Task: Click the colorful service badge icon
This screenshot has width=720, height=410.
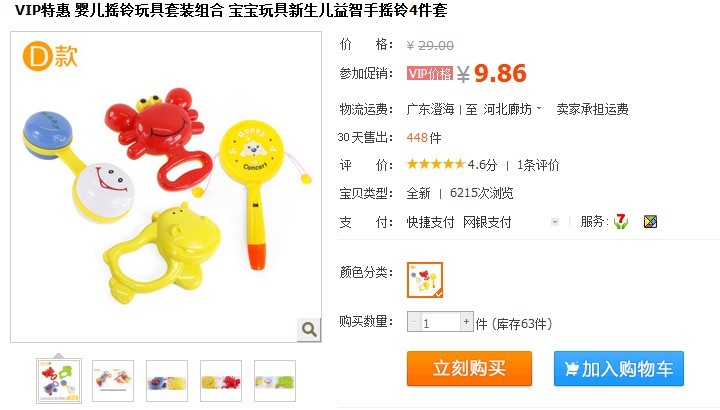Action: click(x=650, y=222)
